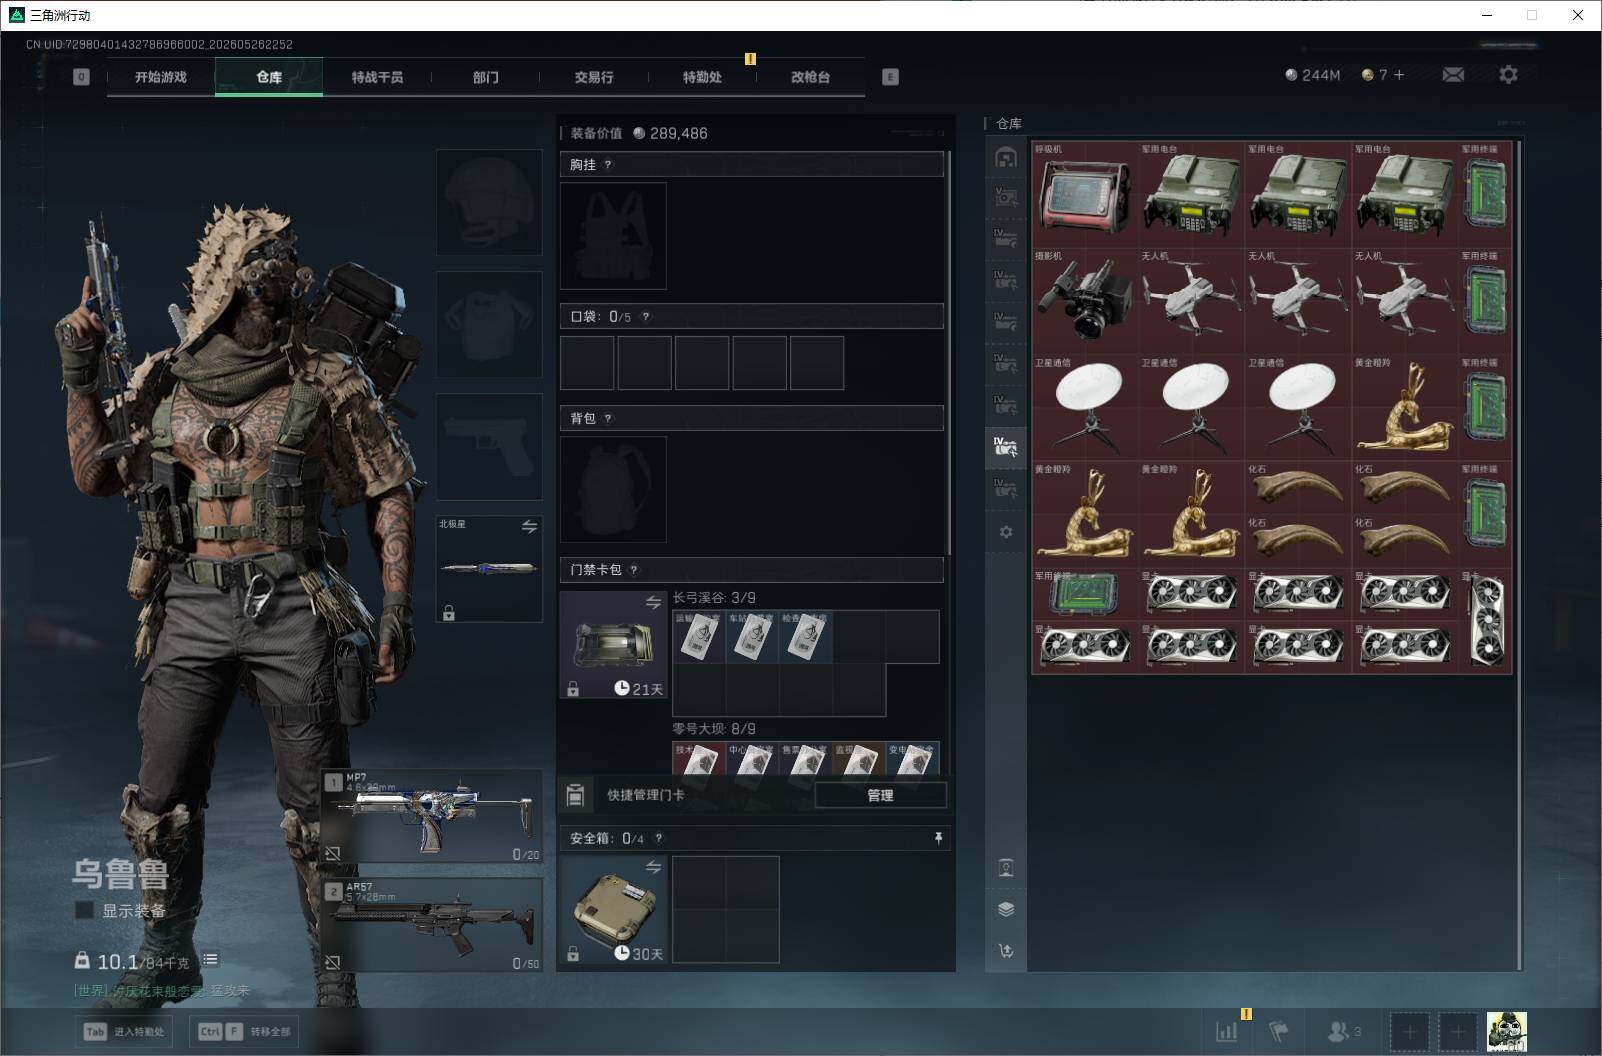Select the 北极星 knife slot
1602x1056 pixels.
[489, 569]
